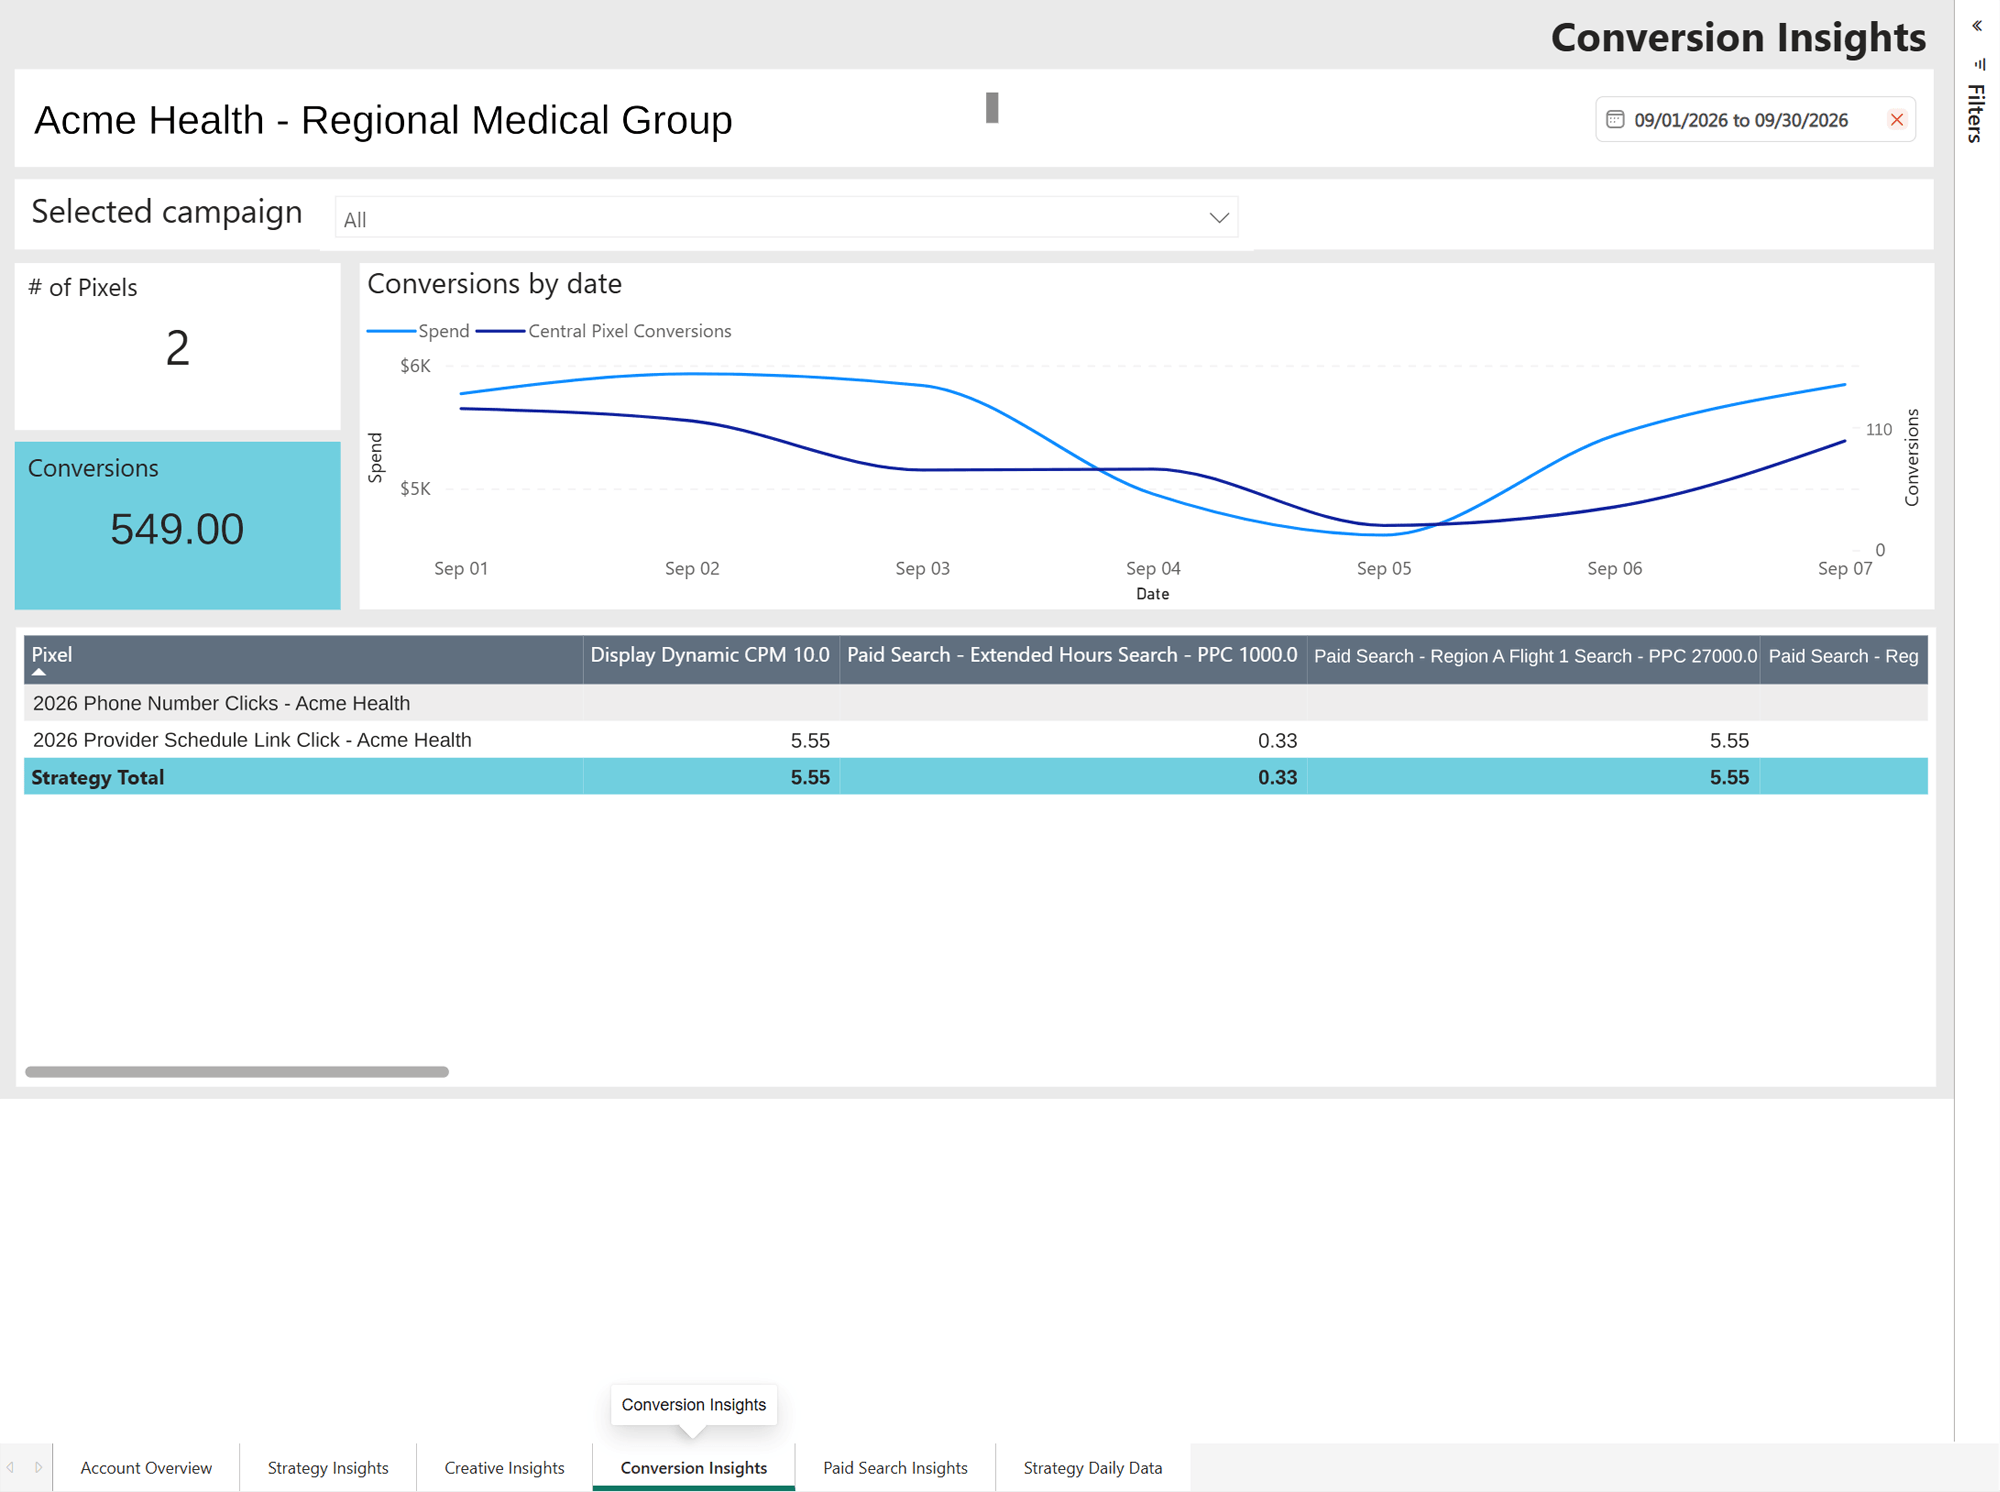Click the Strategy Total row label

[97, 777]
